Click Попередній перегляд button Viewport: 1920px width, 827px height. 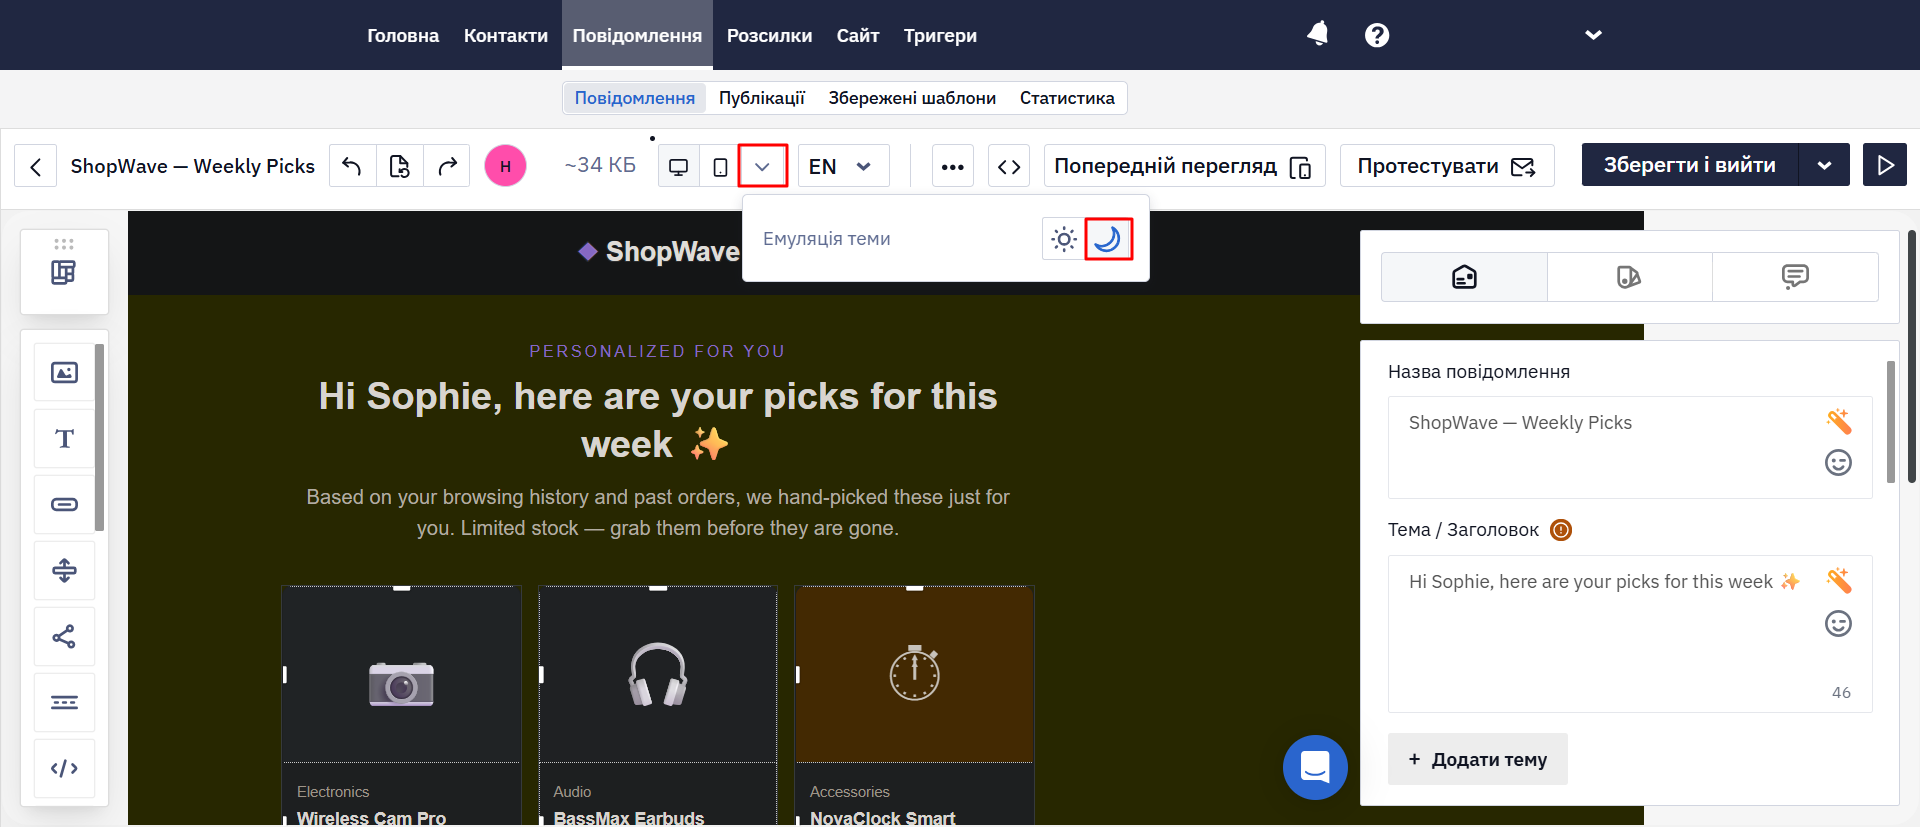point(1184,166)
